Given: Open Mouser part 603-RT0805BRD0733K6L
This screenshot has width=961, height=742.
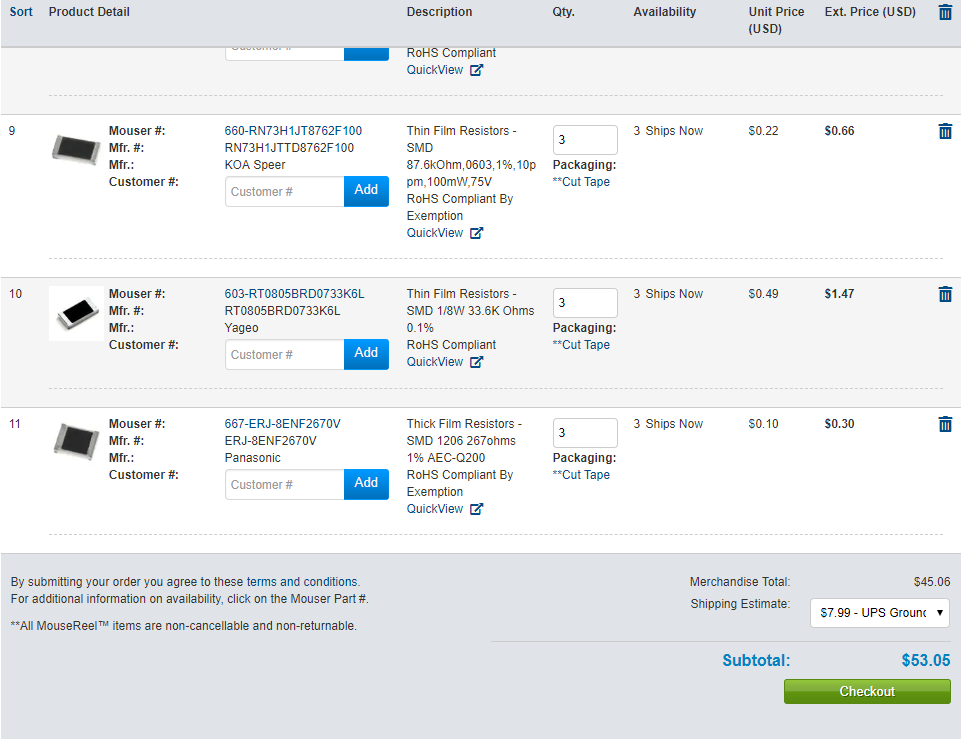Looking at the screenshot, I should pyautogui.click(x=294, y=294).
